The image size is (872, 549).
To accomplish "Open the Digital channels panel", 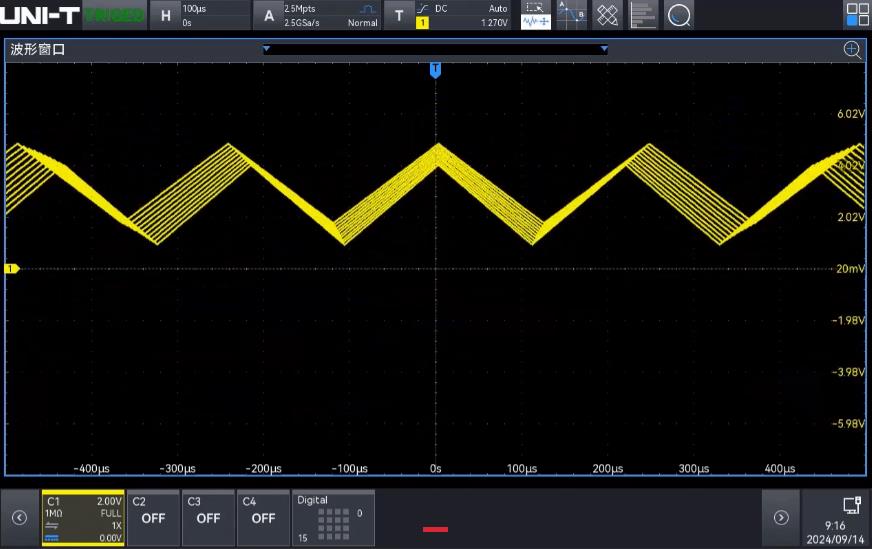I will pyautogui.click(x=333, y=518).
